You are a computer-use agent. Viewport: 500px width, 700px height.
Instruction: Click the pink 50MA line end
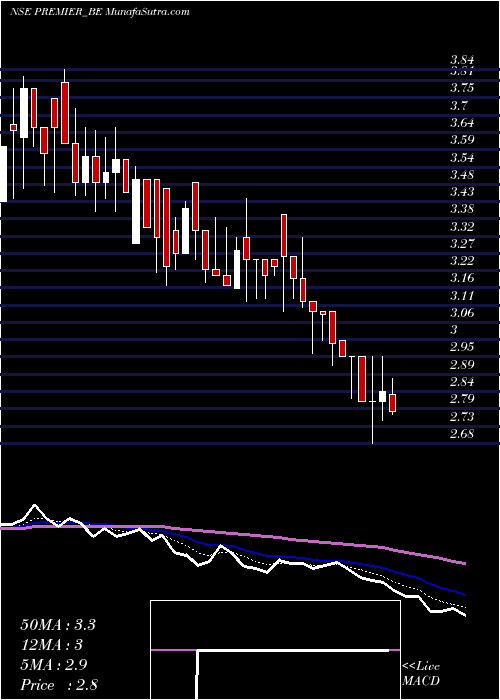(464, 563)
